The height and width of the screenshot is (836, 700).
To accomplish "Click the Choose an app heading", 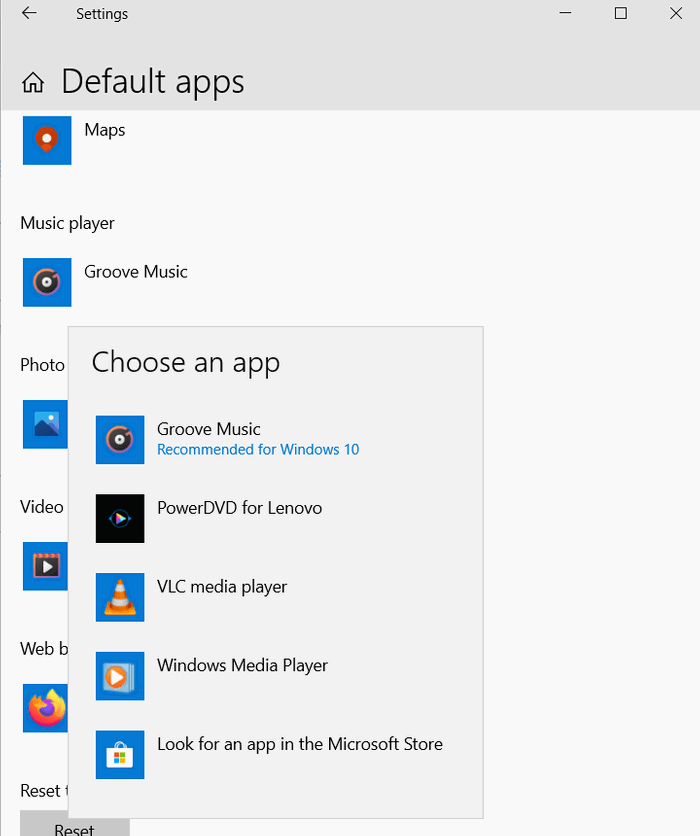I will click(186, 363).
